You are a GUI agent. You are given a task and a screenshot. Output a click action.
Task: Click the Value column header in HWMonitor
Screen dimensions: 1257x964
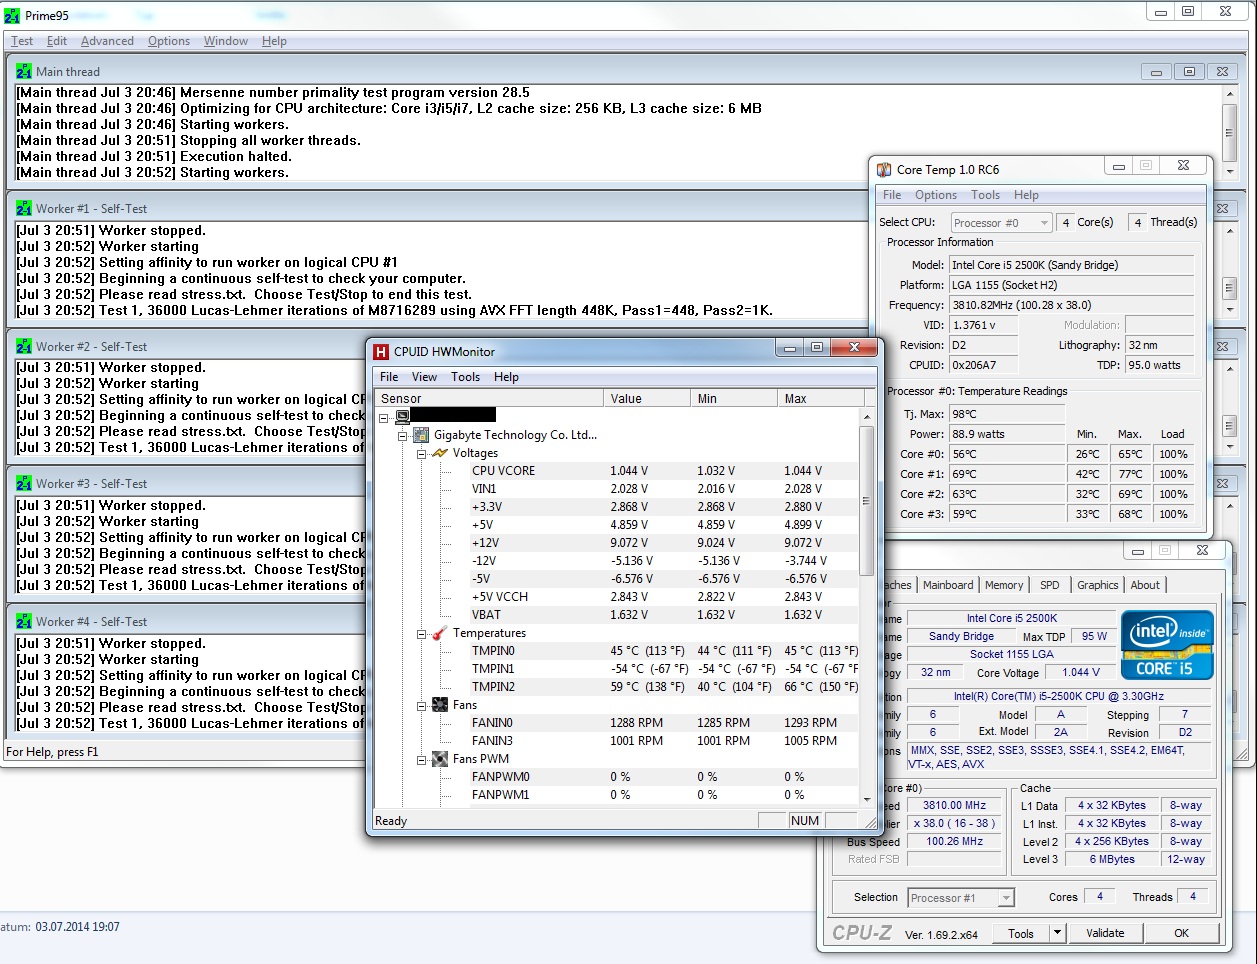click(626, 398)
